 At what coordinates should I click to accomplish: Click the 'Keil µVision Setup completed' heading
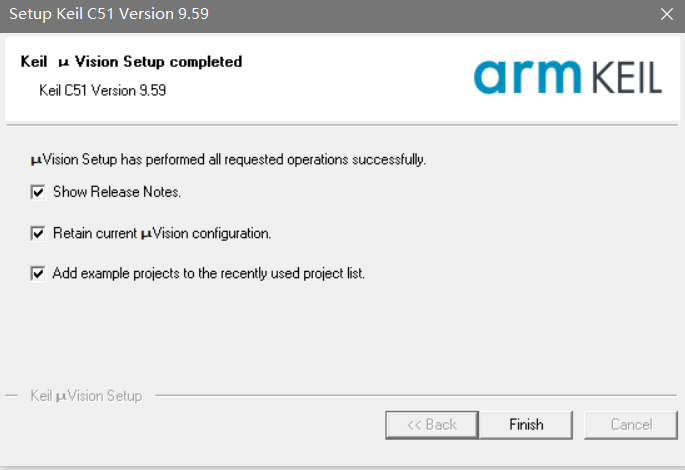coord(130,62)
